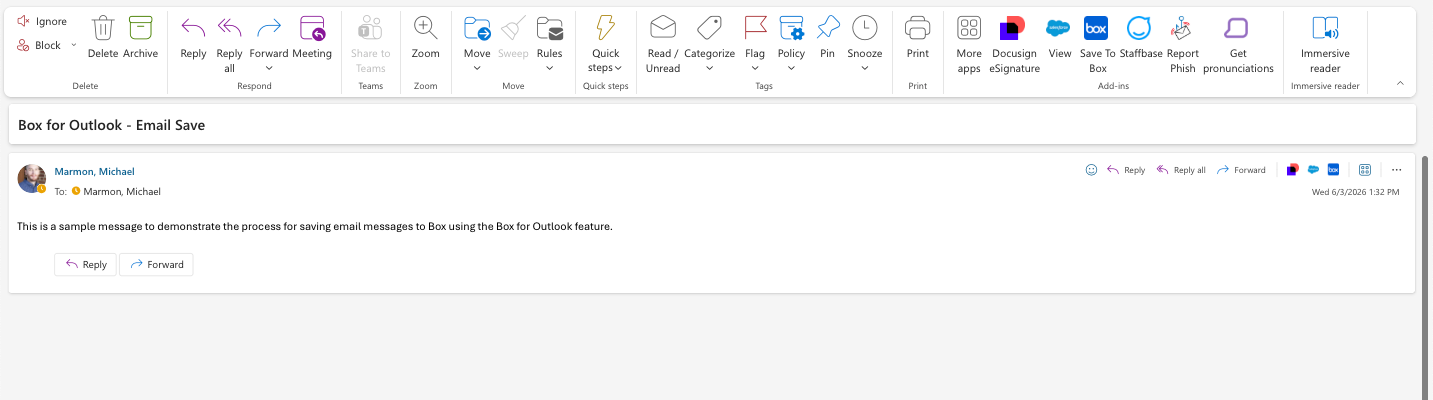Click the Move folder icon
This screenshot has width=1433, height=400.
tap(477, 27)
